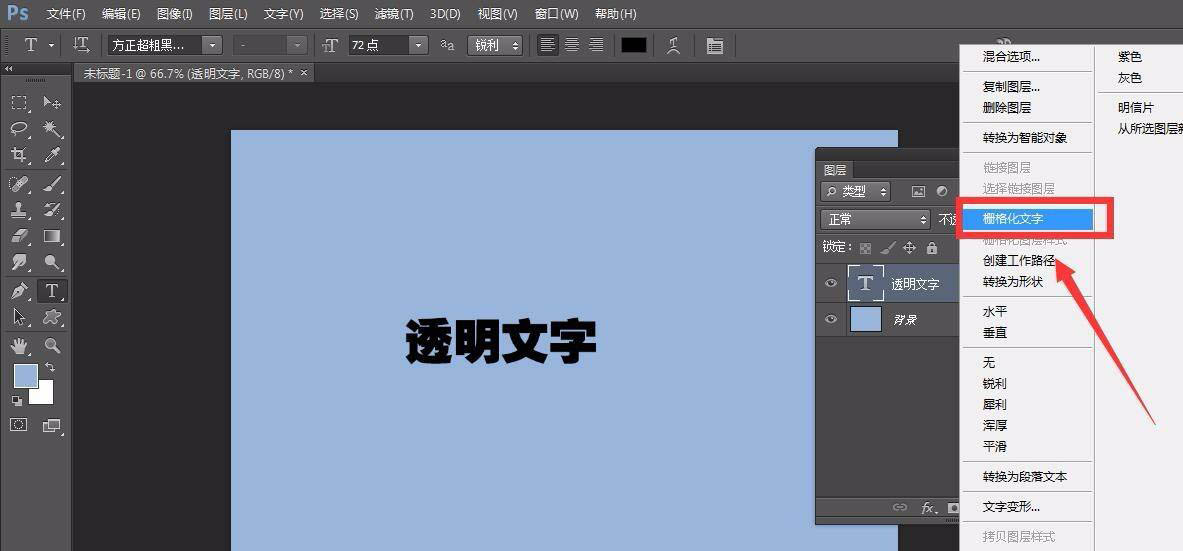
Task: Click the white background color swatch
Action: [45, 395]
